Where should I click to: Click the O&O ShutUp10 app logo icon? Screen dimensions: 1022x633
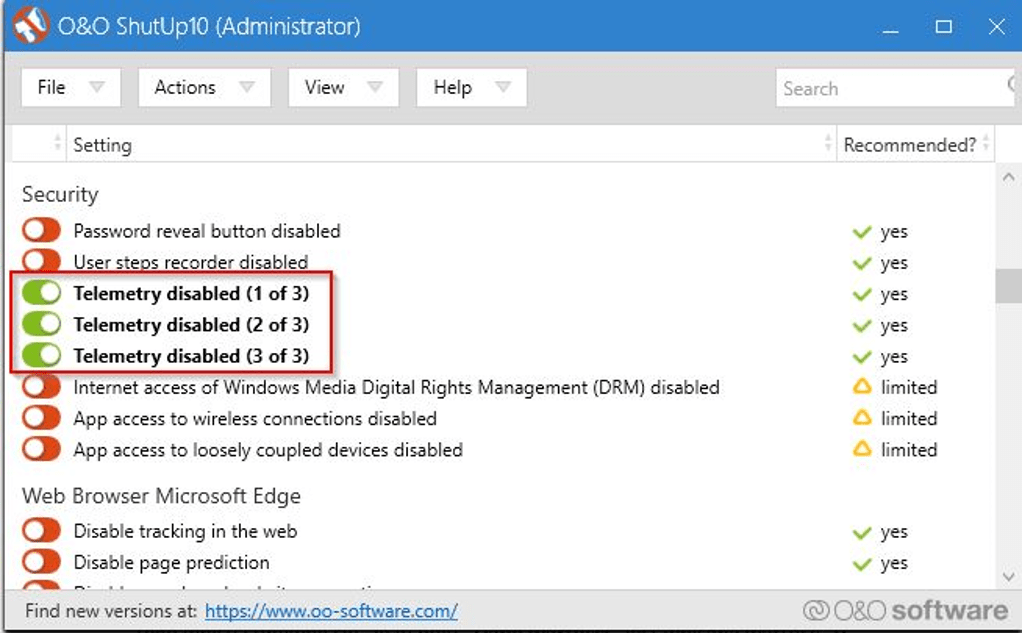click(31, 25)
